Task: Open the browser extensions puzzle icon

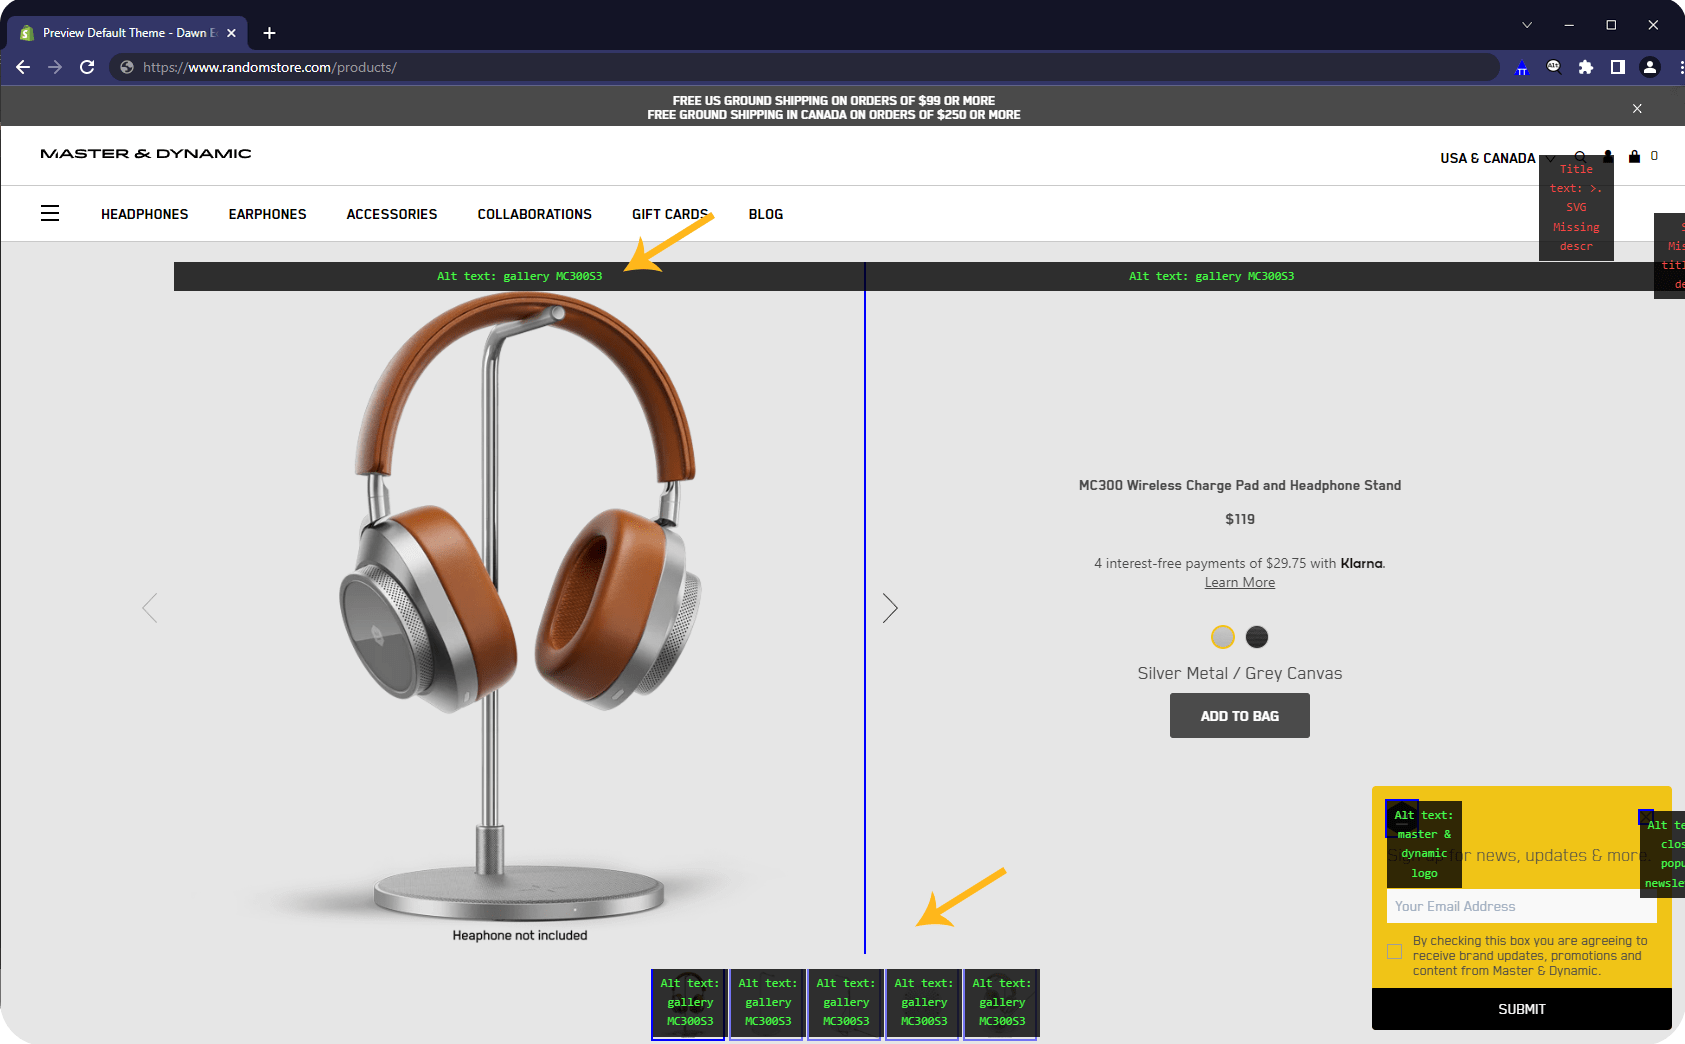Action: tap(1586, 67)
